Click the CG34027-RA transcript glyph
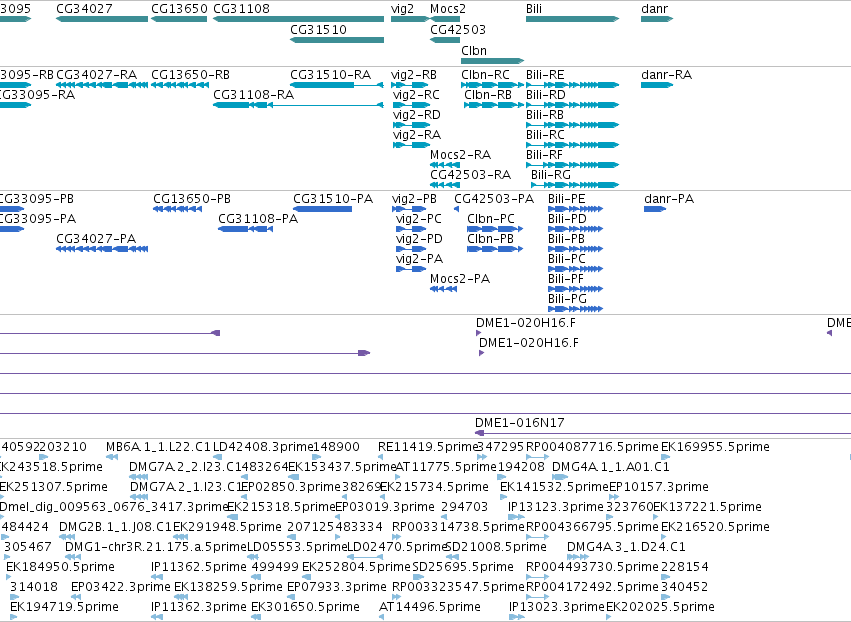 pyautogui.click(x=102, y=85)
